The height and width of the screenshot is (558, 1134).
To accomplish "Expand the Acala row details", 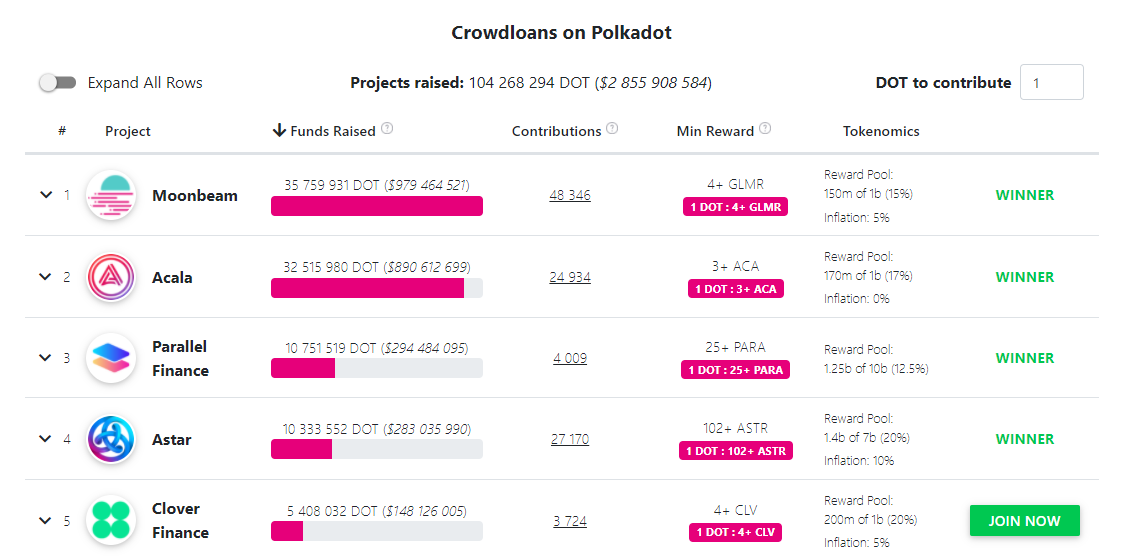I will [45, 277].
